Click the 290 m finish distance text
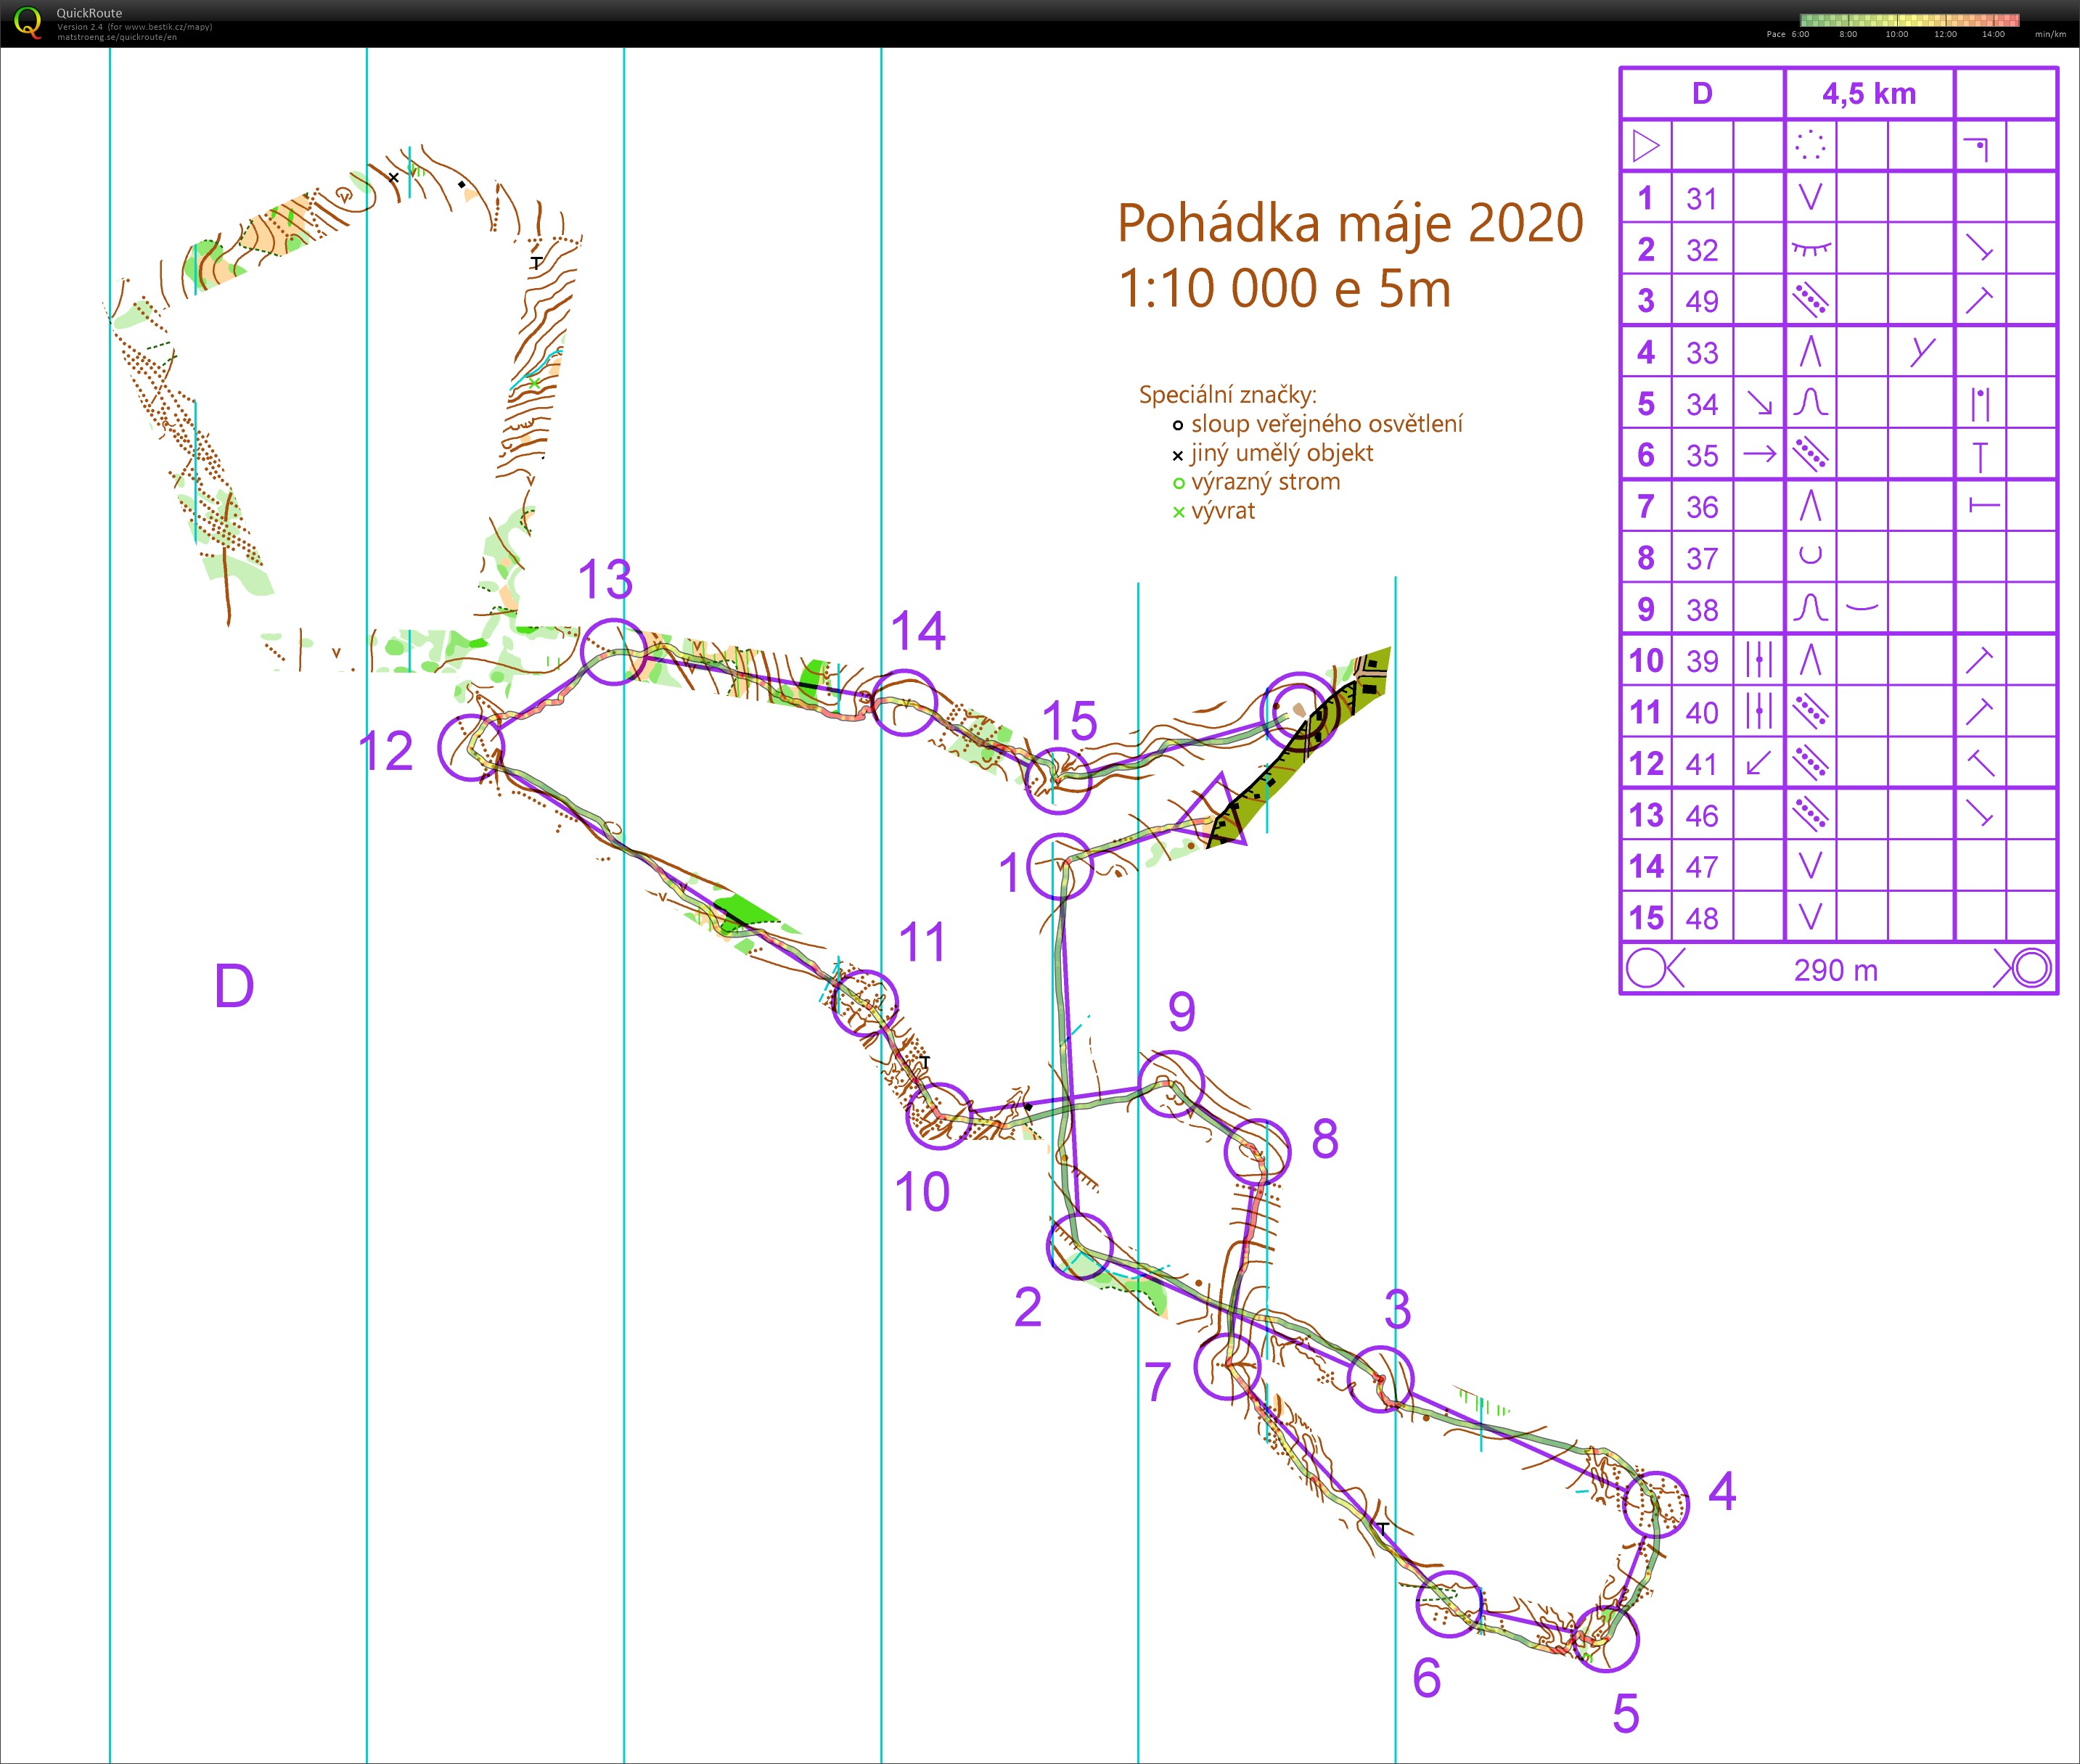 (x=1835, y=970)
